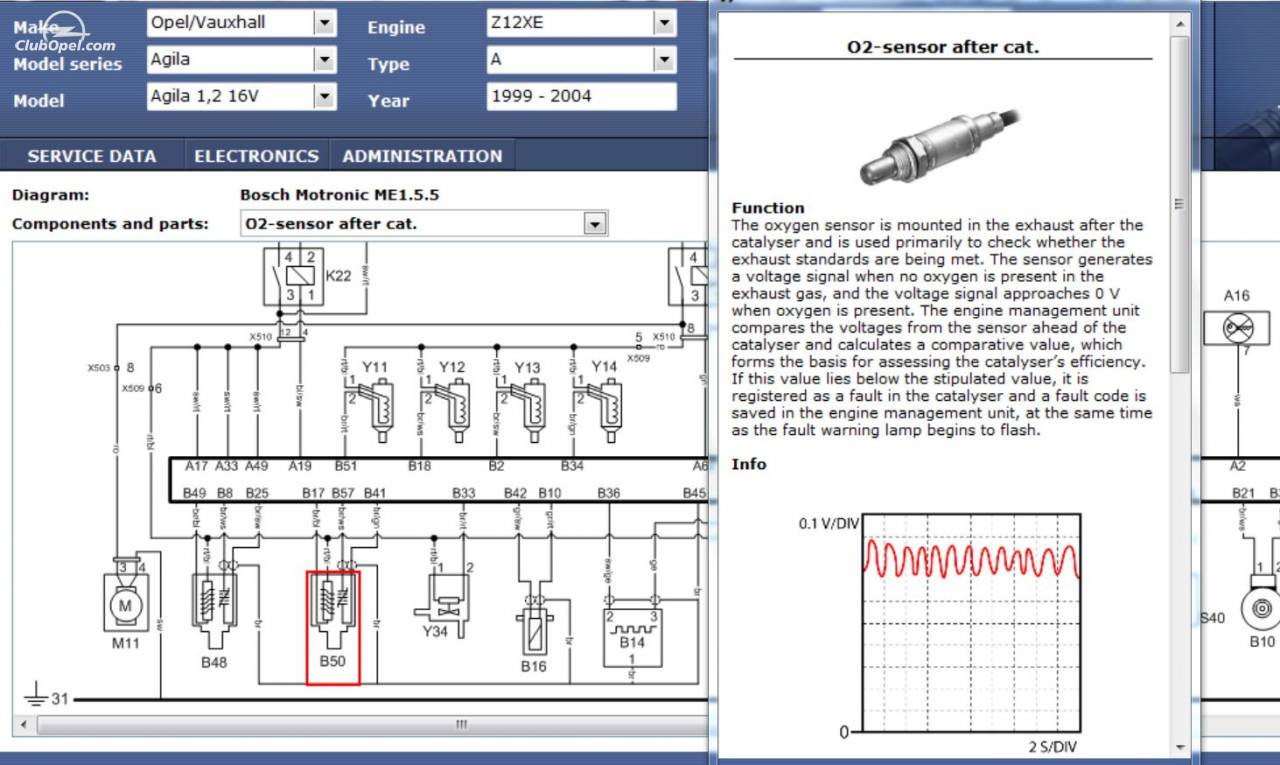Click pin label B33 on the control unit

[463, 493]
